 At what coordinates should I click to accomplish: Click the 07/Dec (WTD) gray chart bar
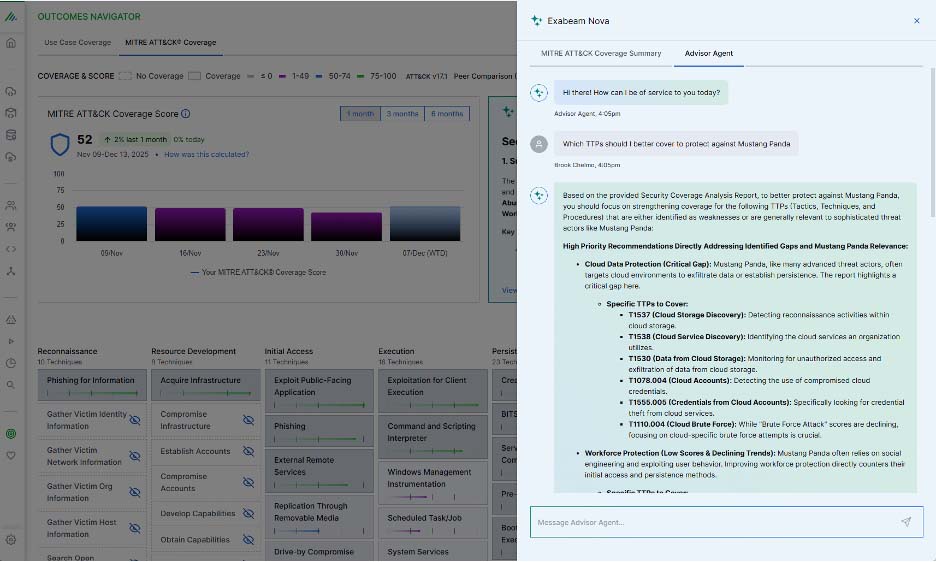click(x=425, y=224)
